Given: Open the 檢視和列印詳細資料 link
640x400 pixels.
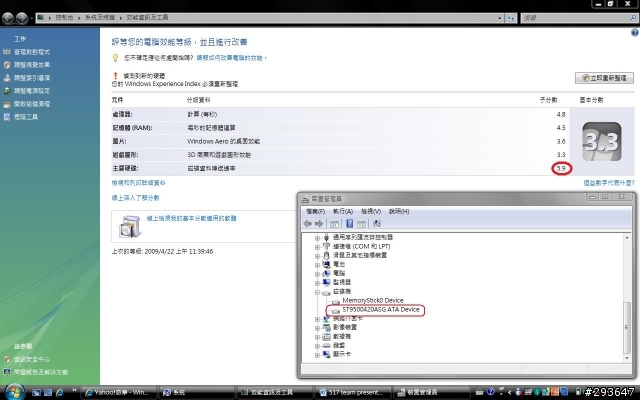Looking at the screenshot, I should pos(138,183).
